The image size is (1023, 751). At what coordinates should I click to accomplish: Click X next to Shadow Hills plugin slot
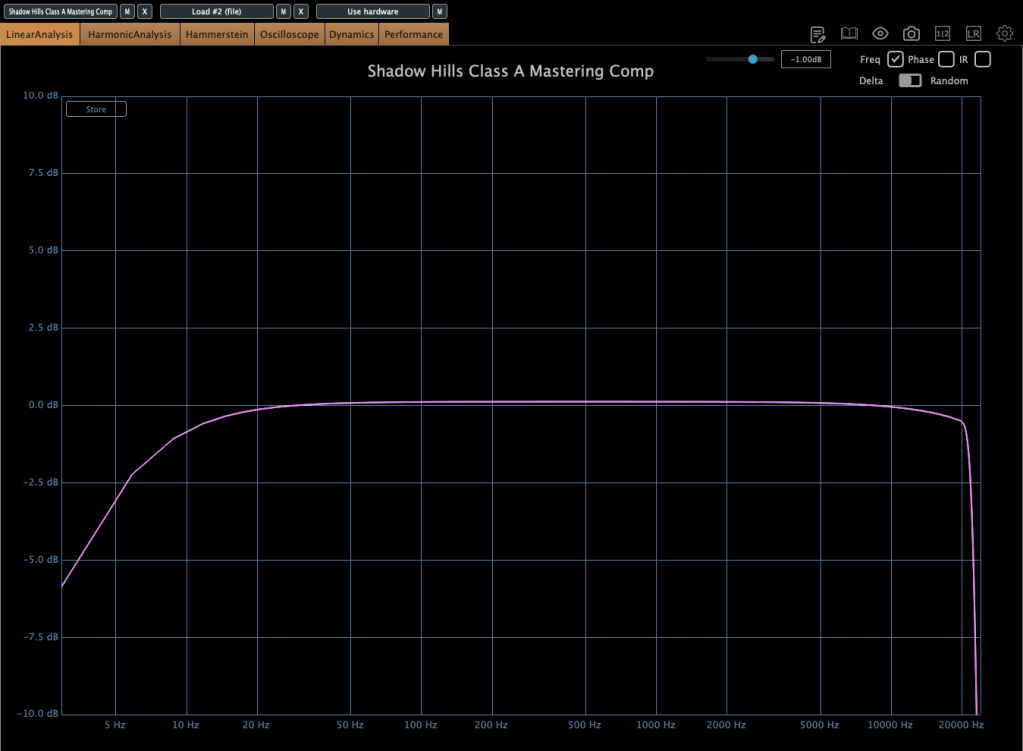[145, 11]
